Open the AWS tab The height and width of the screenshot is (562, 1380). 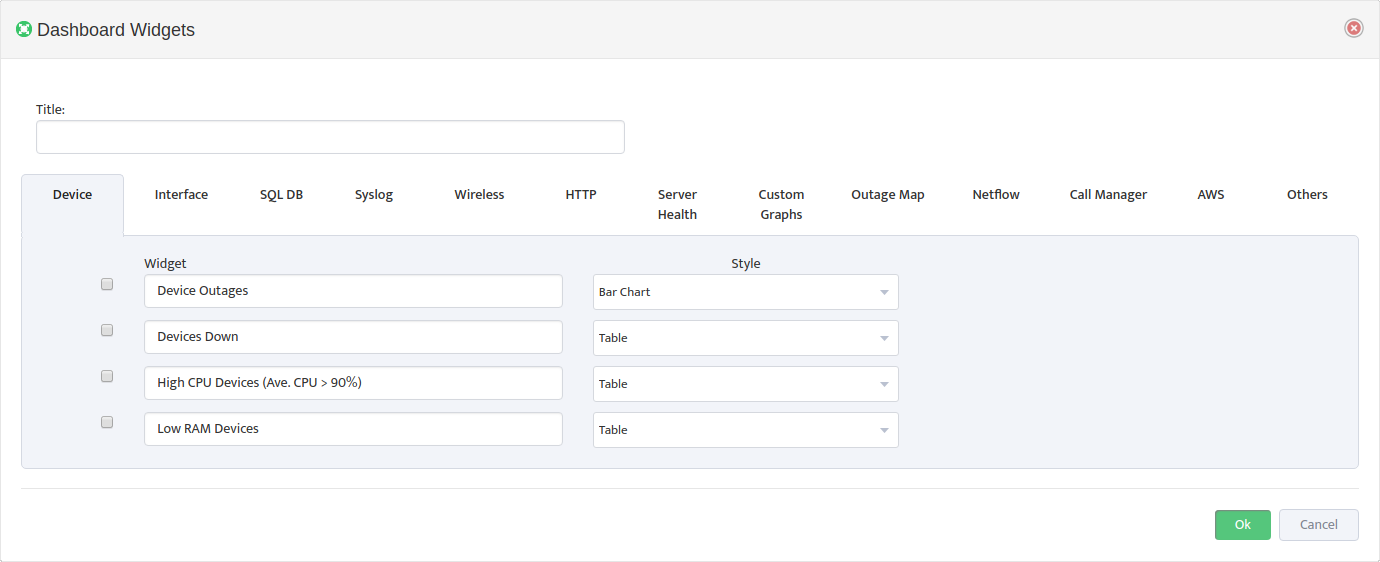(x=1211, y=195)
